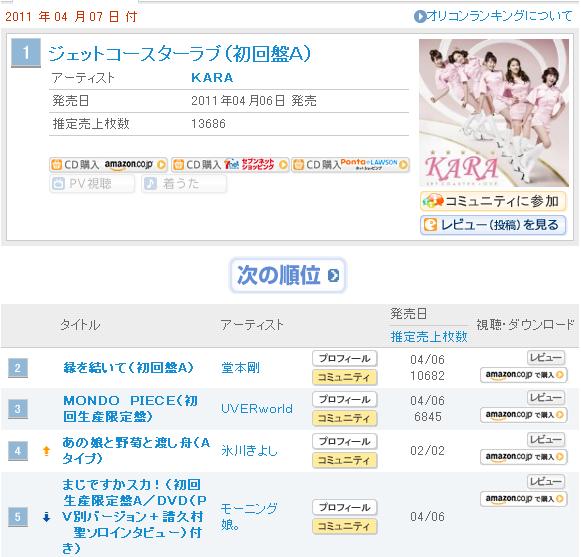Image resolution: width=581 pixels, height=557 pixels.
Task: Click レビュー button in the MONDO PIECE row
Action: coord(546,398)
